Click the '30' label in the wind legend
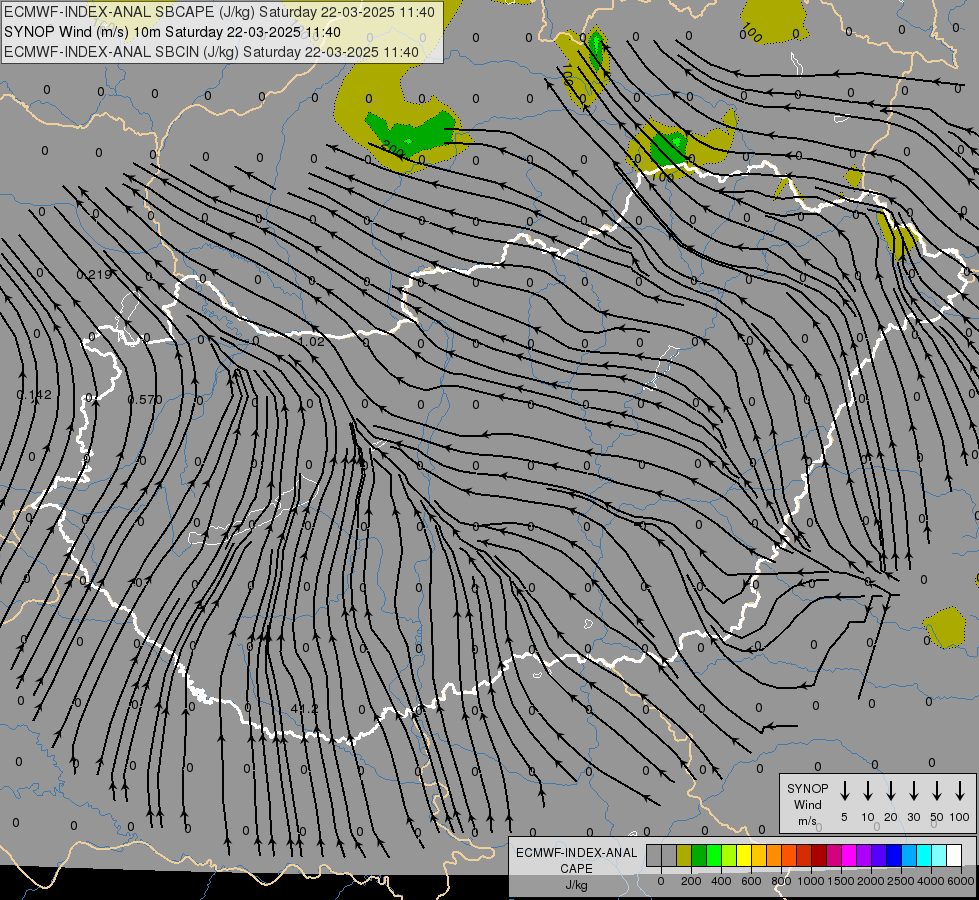 pyautogui.click(x=913, y=817)
